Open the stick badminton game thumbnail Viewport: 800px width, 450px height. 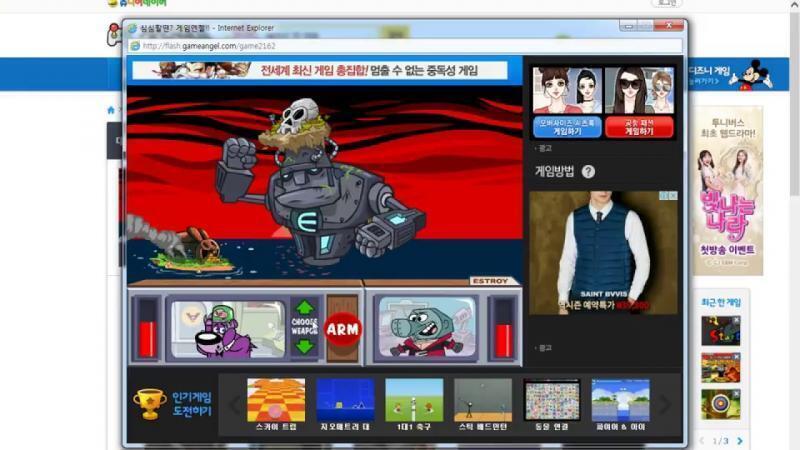(x=483, y=400)
